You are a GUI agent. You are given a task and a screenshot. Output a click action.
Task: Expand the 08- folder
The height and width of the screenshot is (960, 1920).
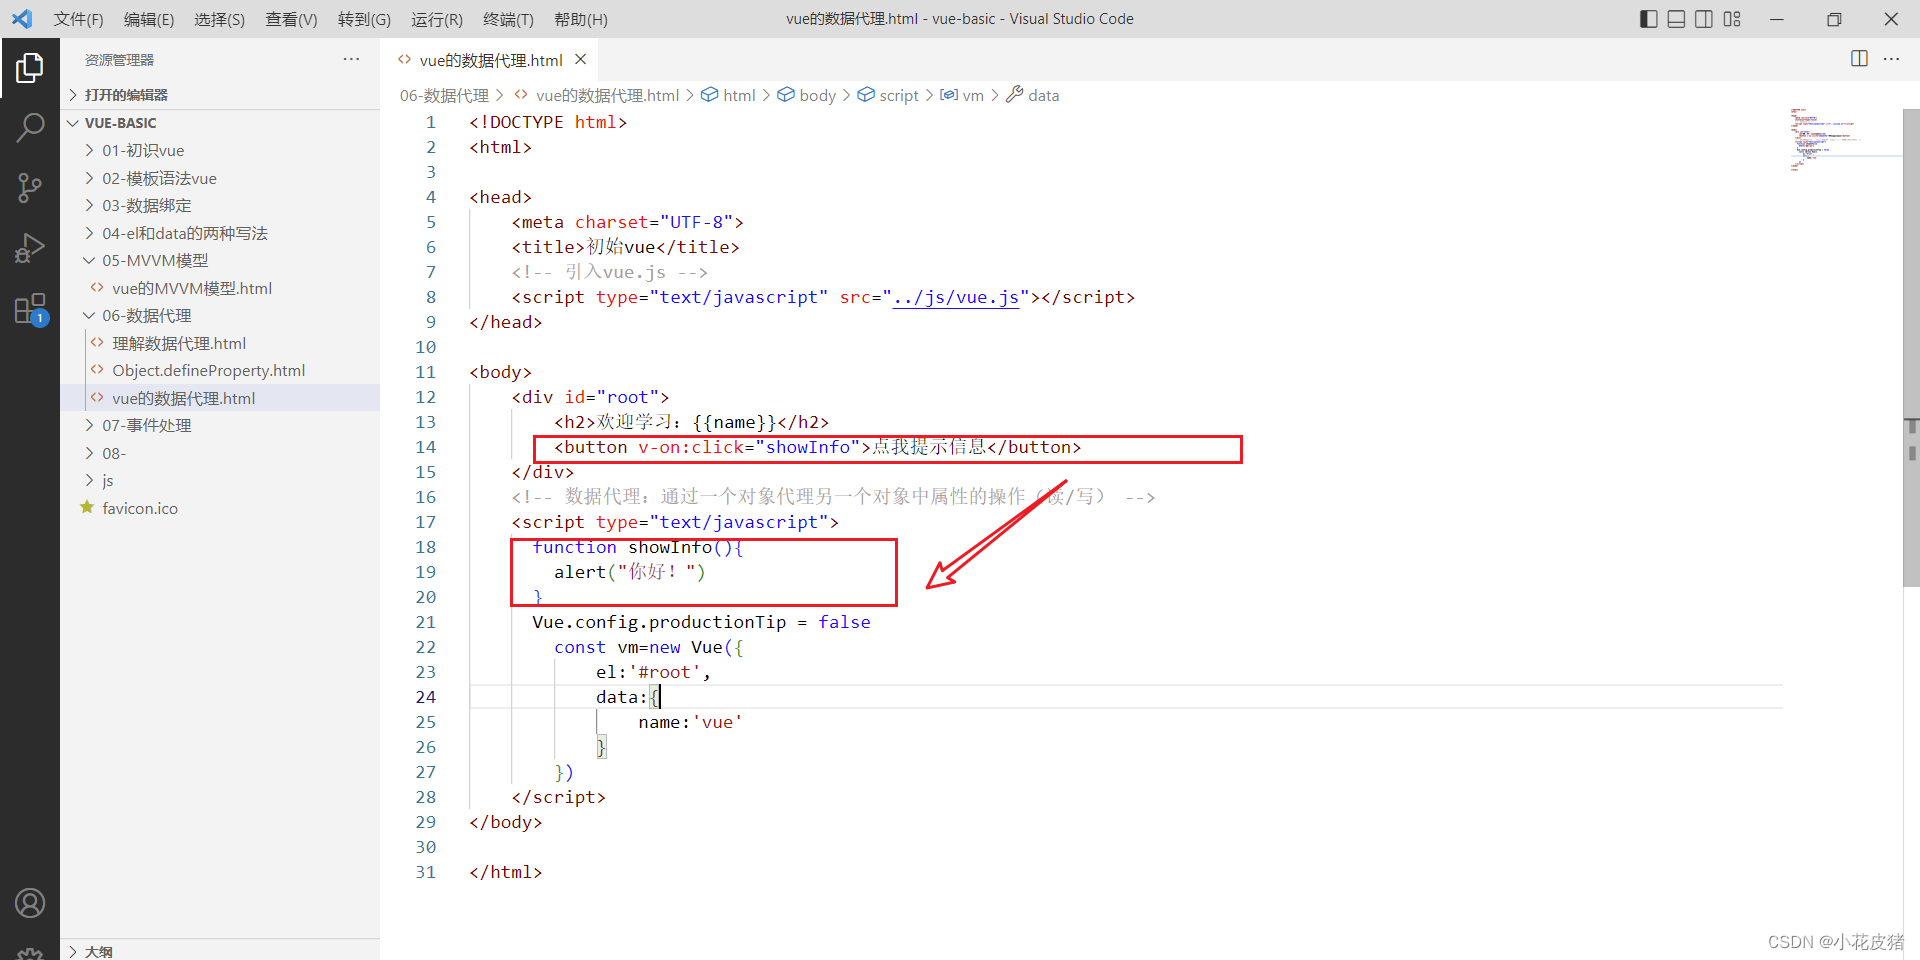(220, 453)
